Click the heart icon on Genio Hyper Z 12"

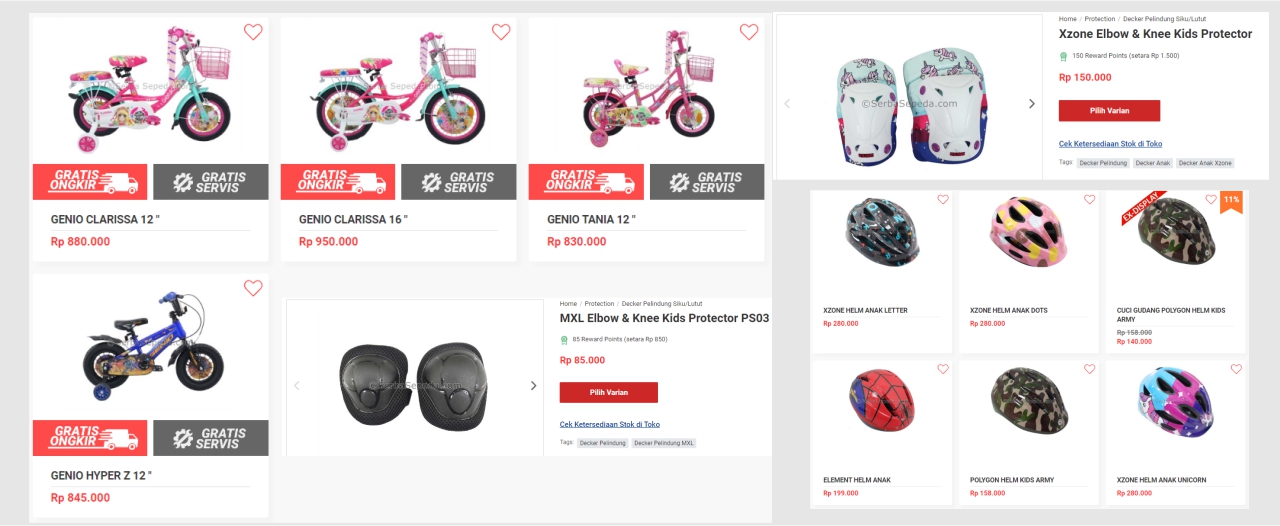pos(253,288)
